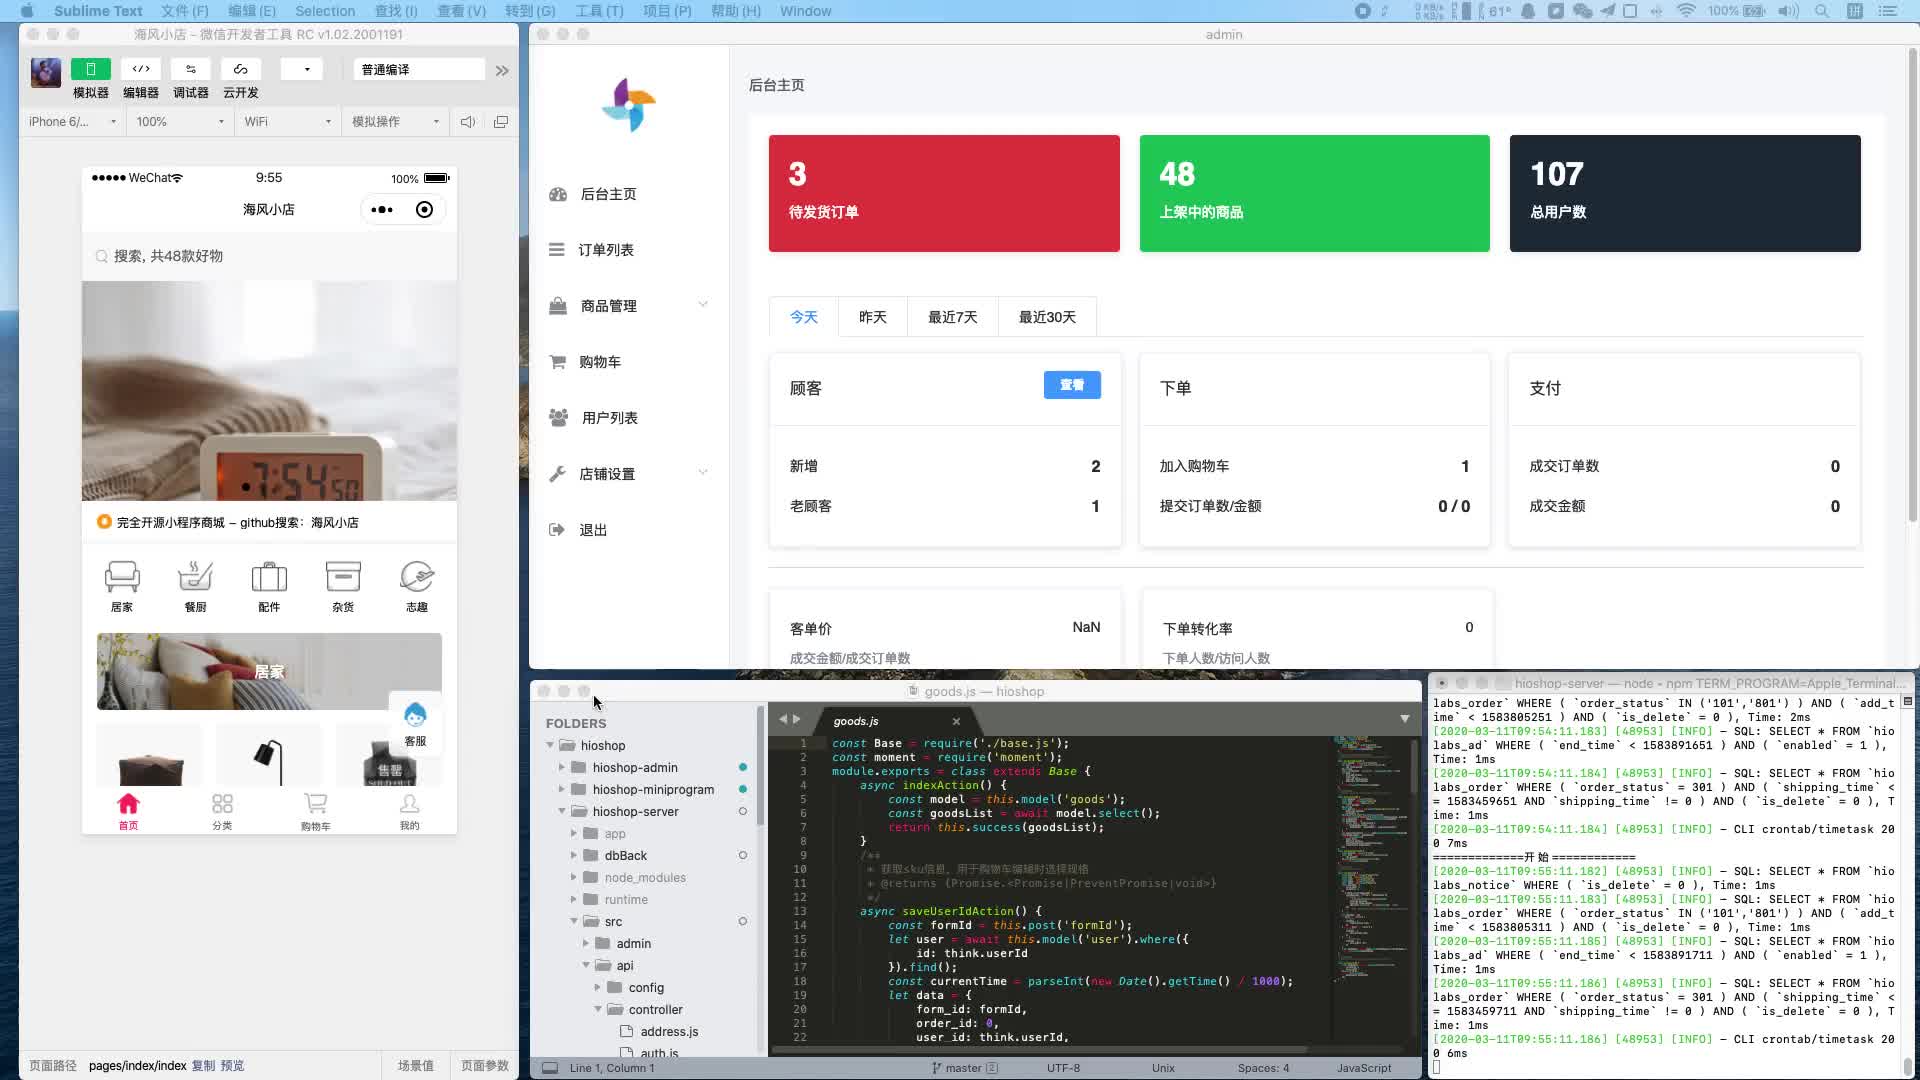The height and width of the screenshot is (1080, 1920).
Task: Toggle the simulator panel button
Action: pyautogui.click(x=90, y=69)
